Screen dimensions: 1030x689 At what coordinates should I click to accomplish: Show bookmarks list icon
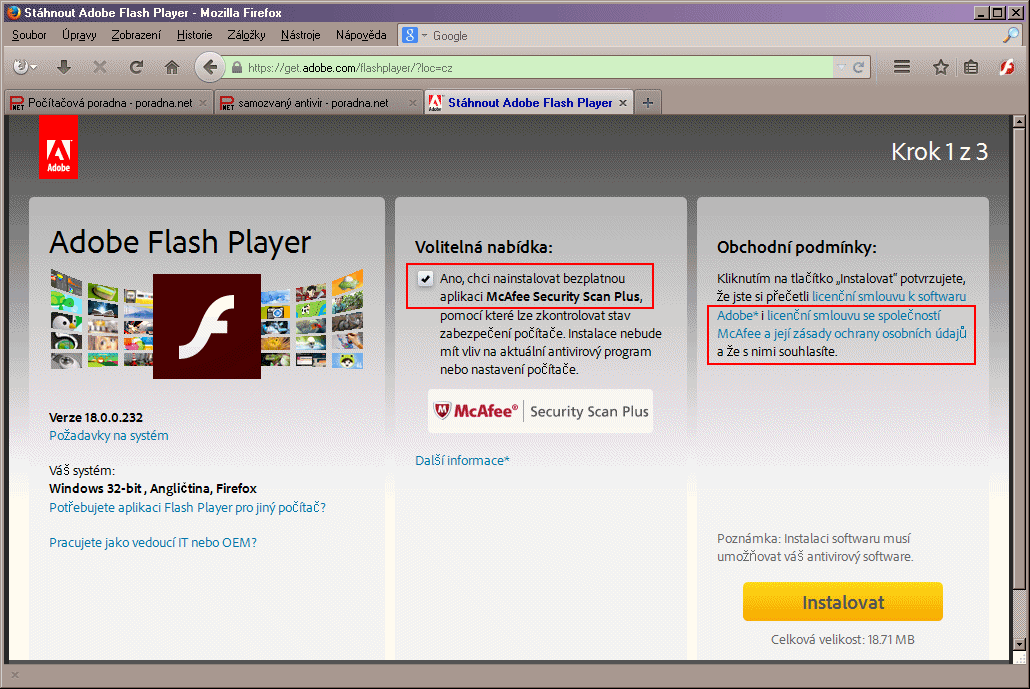(x=971, y=67)
